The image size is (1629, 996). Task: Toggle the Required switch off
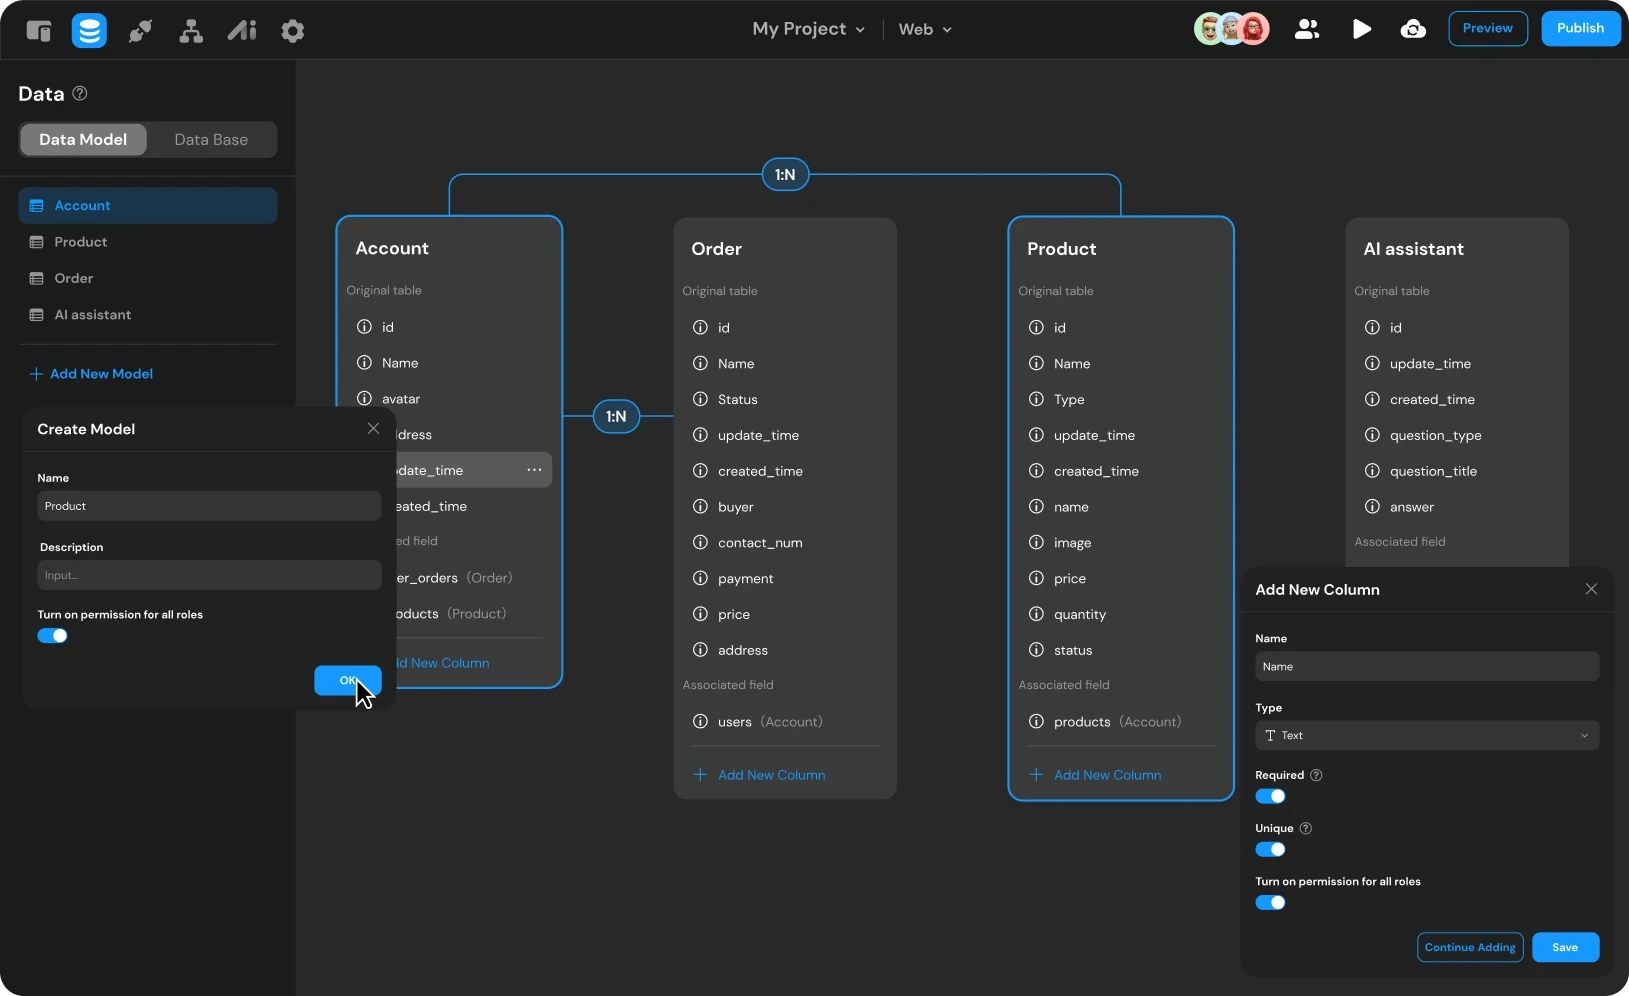(x=1270, y=796)
